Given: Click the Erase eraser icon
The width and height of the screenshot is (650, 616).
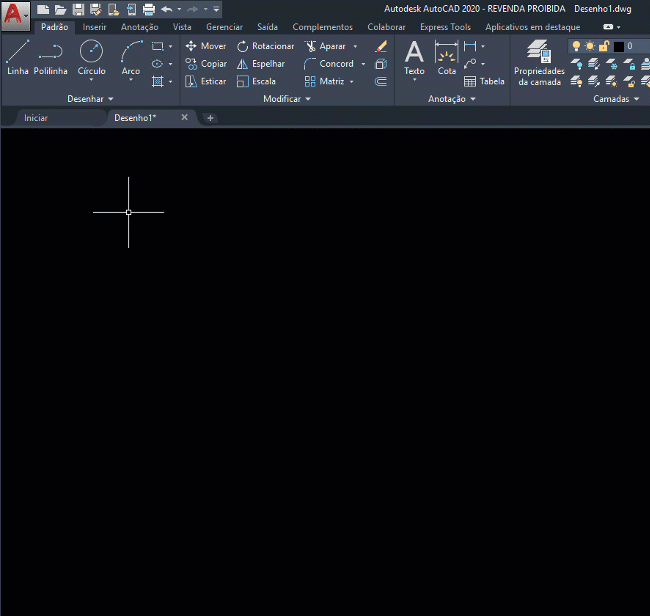Looking at the screenshot, I should [x=381, y=46].
